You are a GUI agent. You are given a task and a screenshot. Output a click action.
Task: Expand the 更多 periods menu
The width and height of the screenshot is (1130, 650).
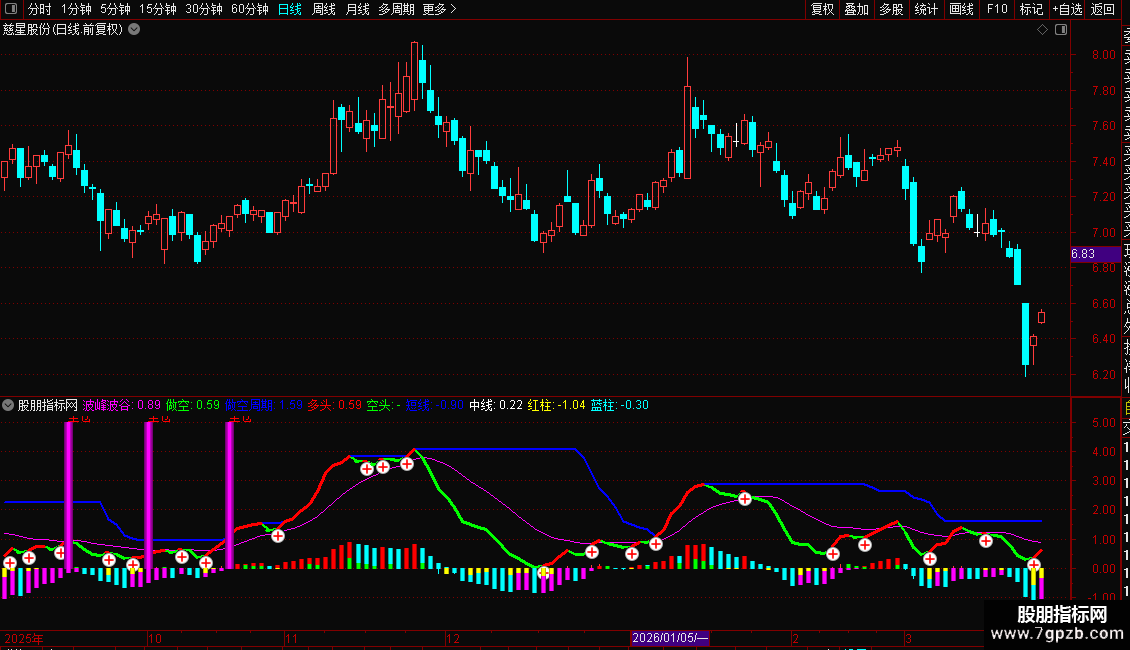point(439,9)
